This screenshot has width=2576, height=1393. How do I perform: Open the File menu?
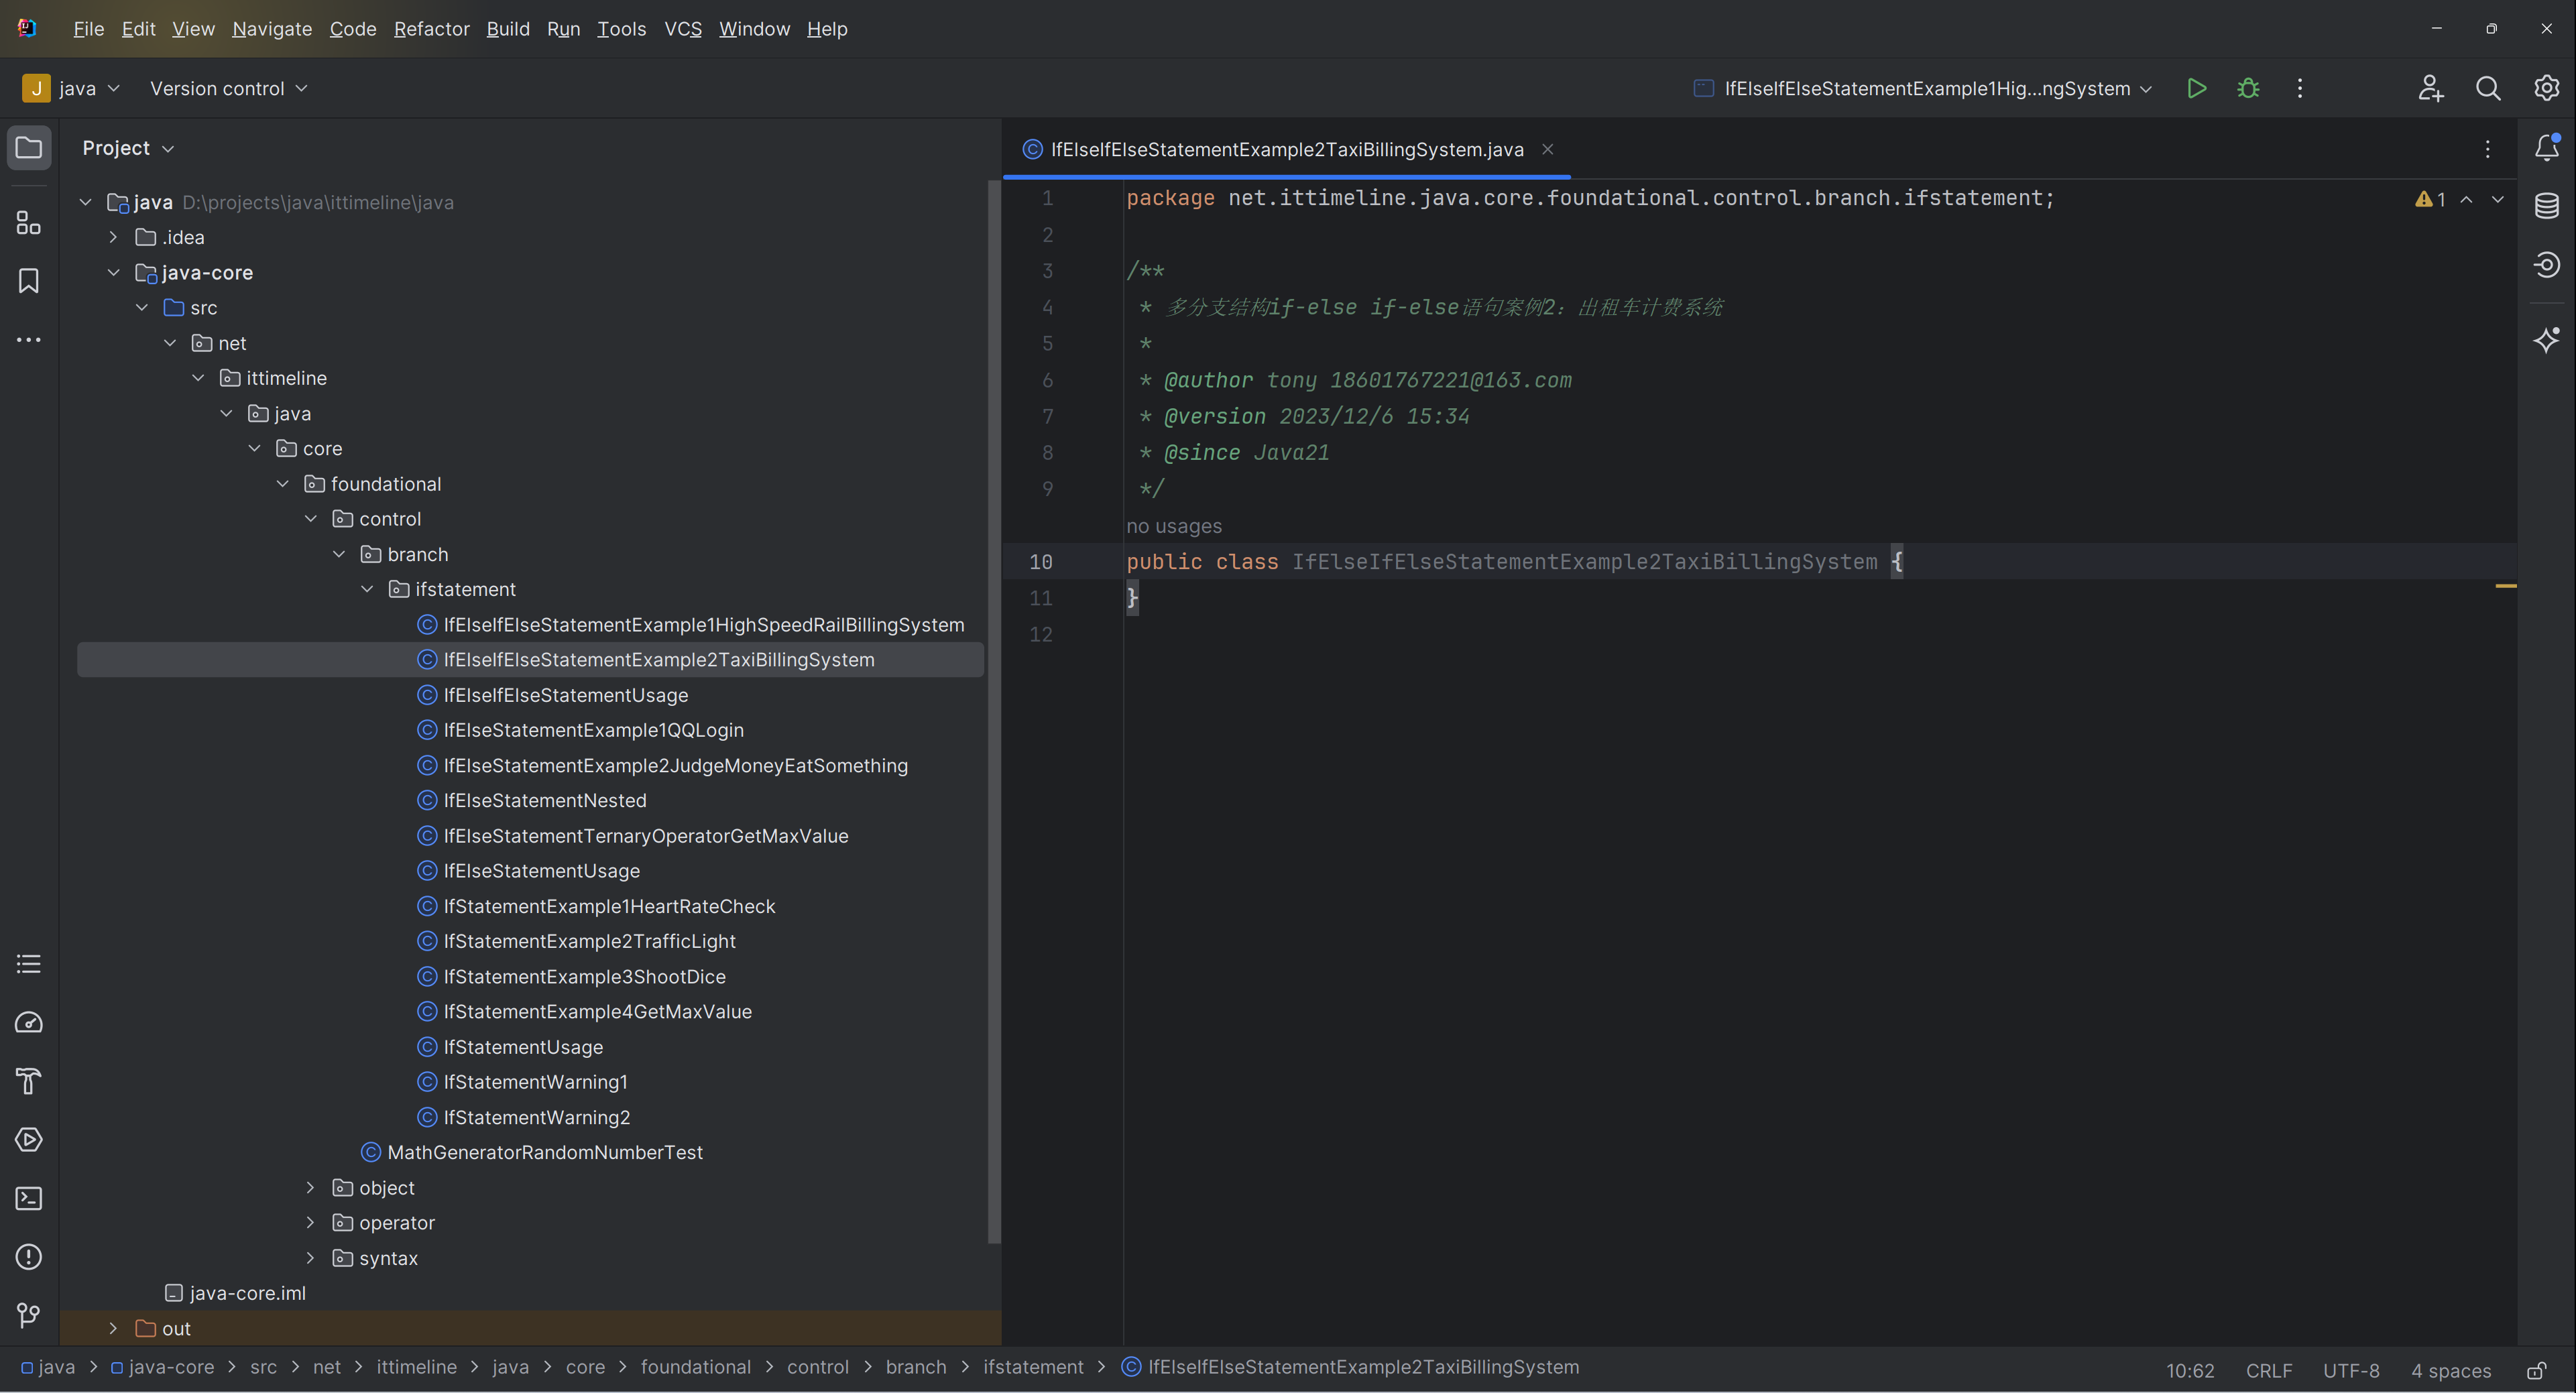click(x=89, y=29)
